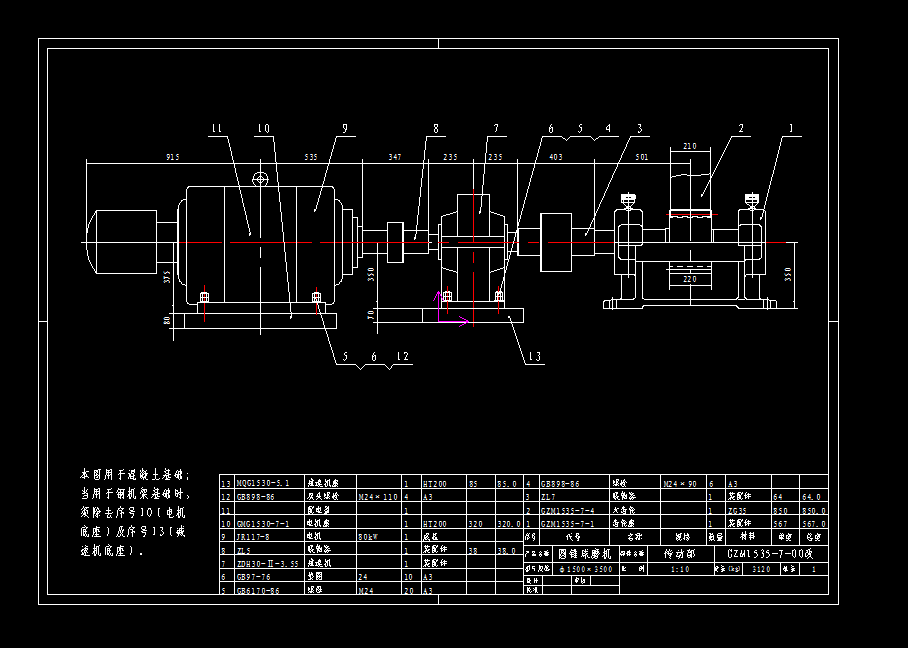
Task: Click the 1:10 scale value
Action: click(x=680, y=569)
